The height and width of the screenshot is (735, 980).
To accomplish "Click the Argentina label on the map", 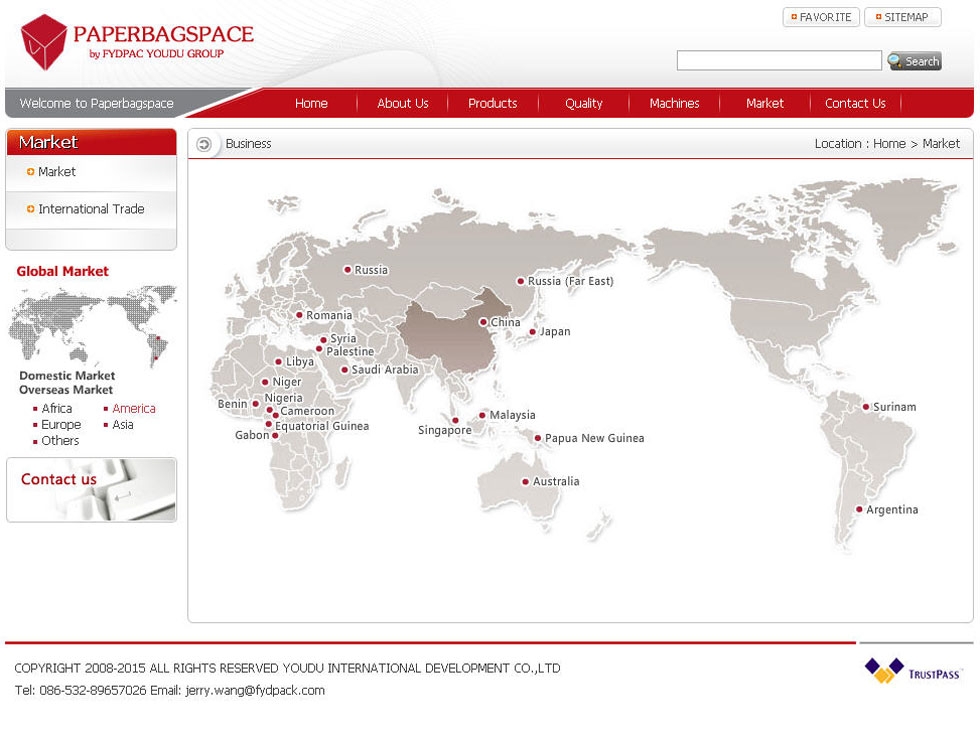I will coord(892,510).
